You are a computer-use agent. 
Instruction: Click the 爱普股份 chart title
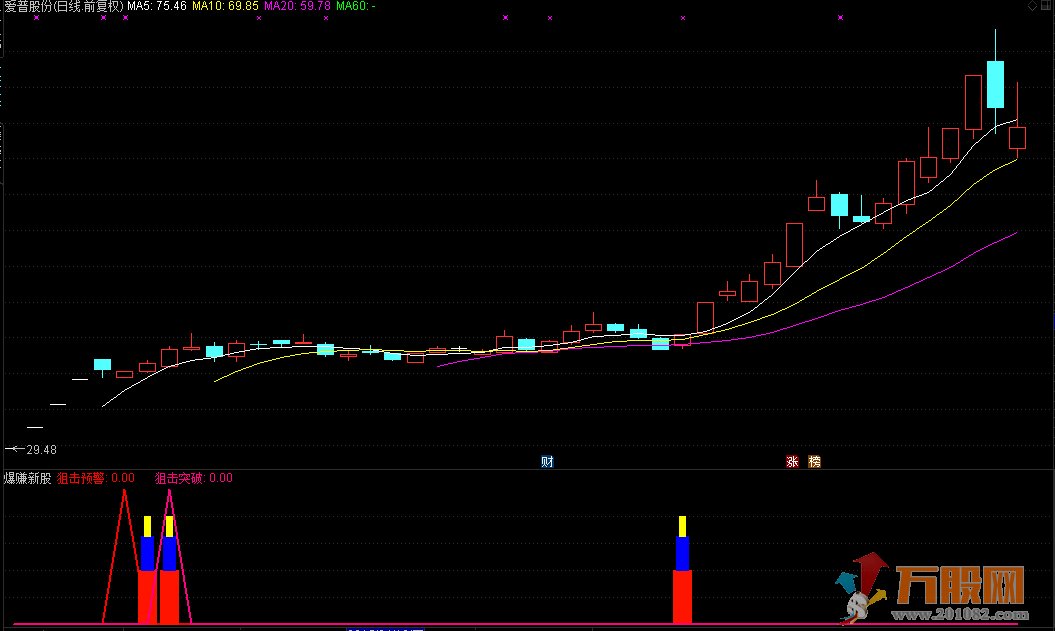click(63, 6)
